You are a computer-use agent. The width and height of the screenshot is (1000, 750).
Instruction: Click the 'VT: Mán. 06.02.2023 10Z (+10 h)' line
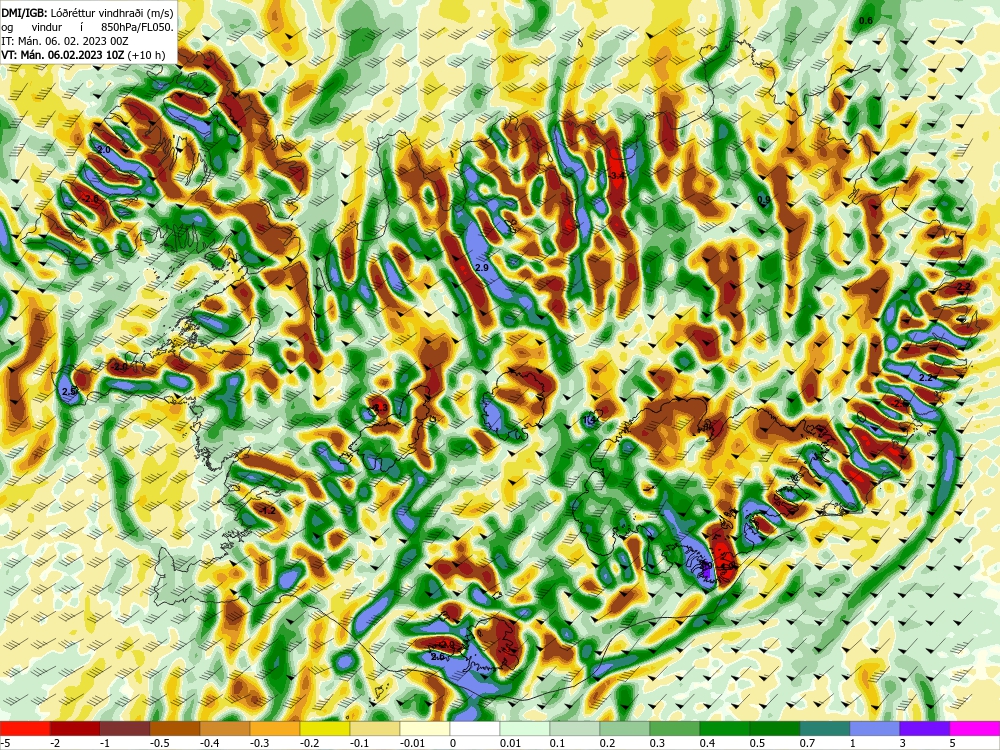tap(83, 55)
